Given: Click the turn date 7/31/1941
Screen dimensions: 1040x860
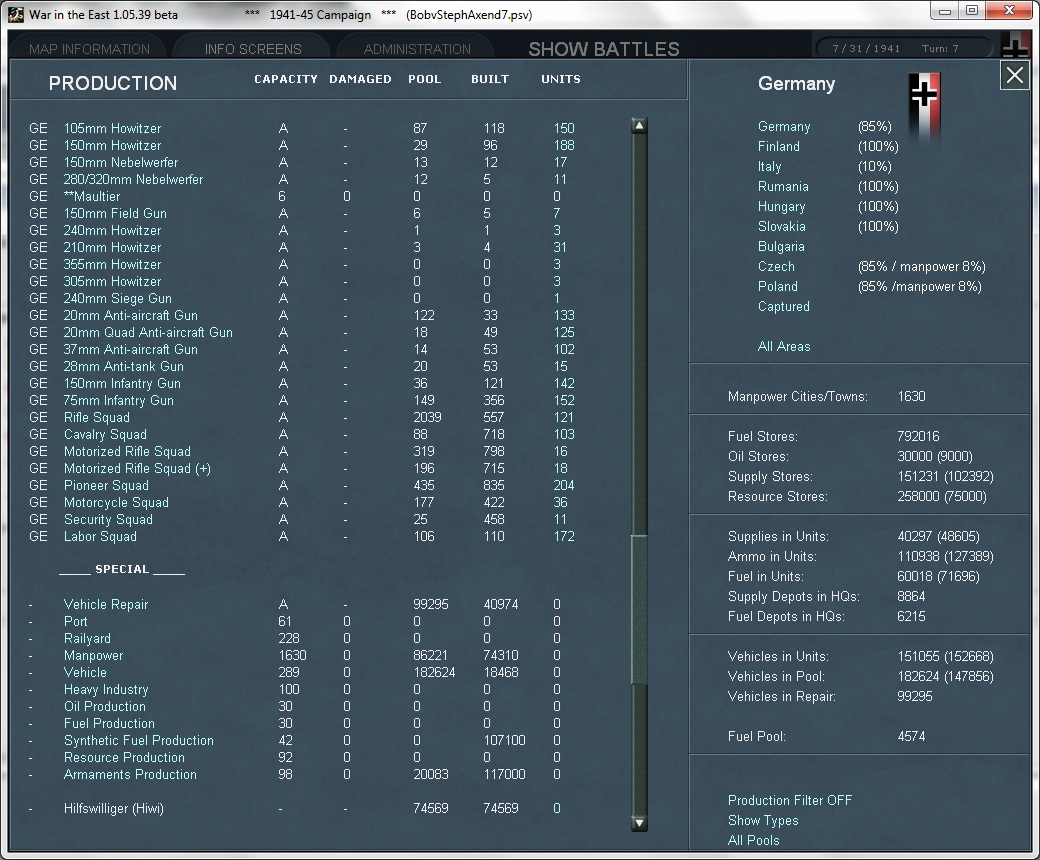Looking at the screenshot, I should point(866,48).
